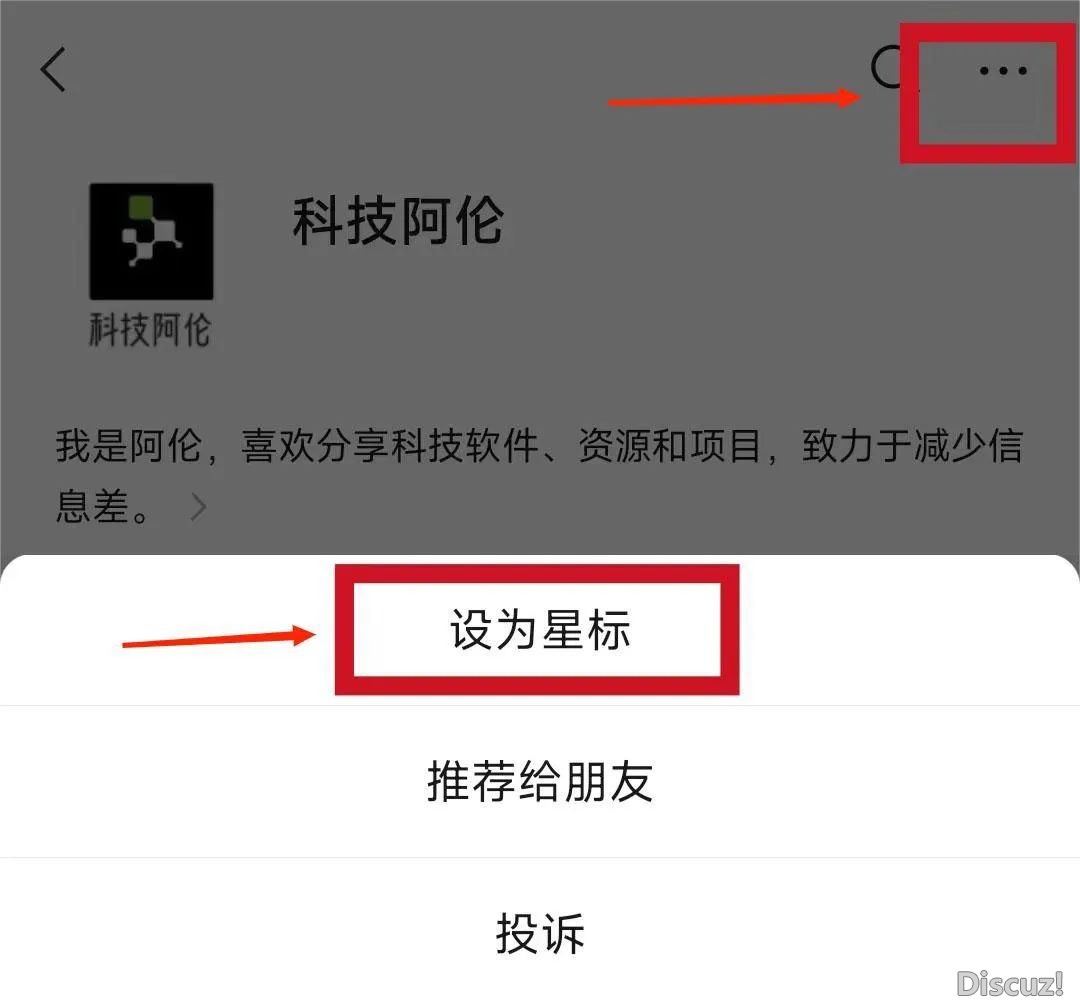Click the red arrow pointing at 设为星标
The width and height of the screenshot is (1080, 1008).
[219, 637]
